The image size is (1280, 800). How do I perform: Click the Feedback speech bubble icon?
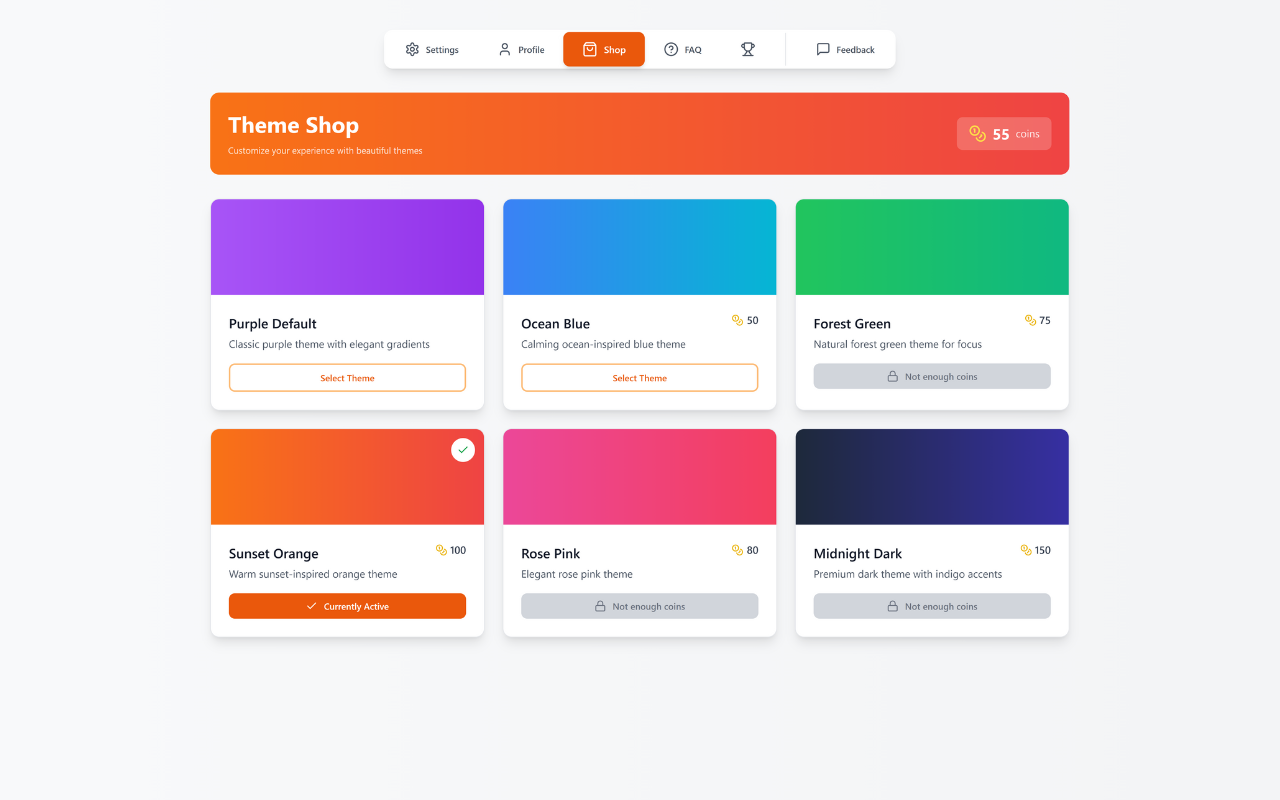tap(823, 49)
